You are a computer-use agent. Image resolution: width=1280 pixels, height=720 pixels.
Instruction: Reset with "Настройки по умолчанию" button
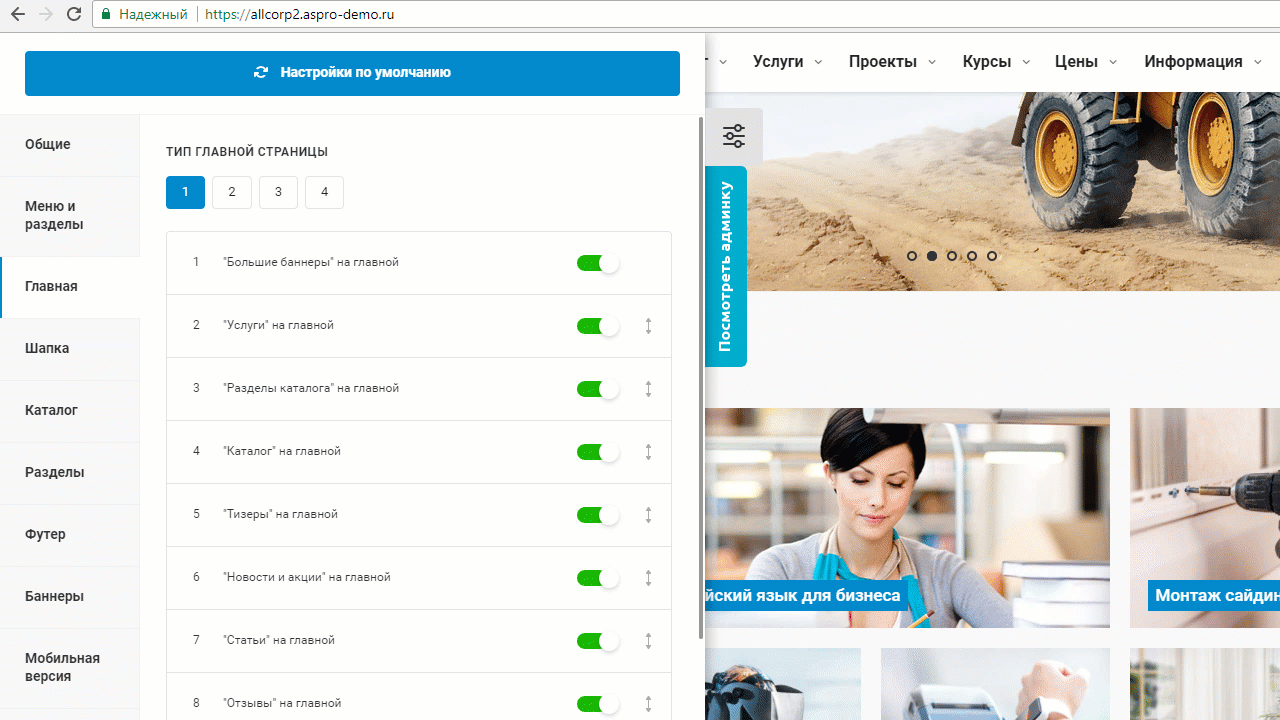click(352, 73)
